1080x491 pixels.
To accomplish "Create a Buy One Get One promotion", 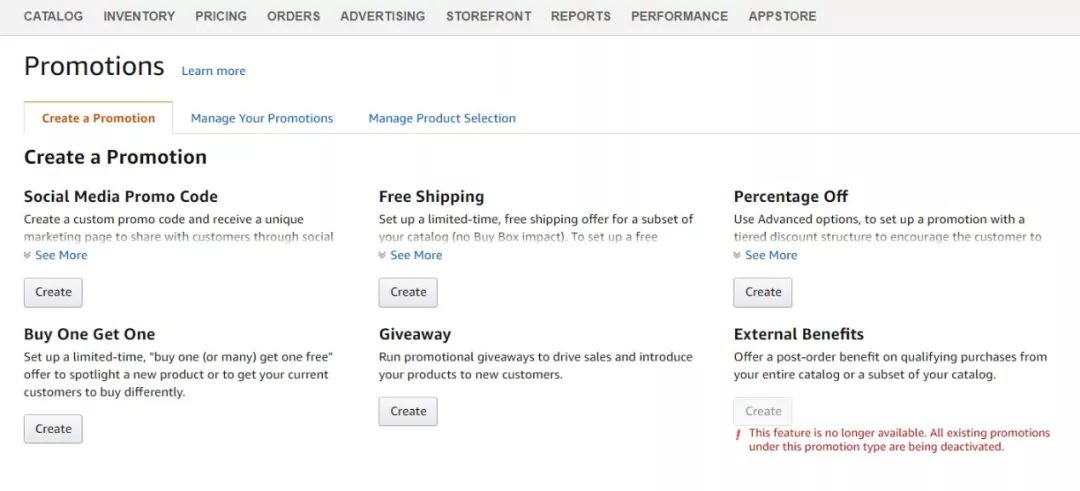I will [x=53, y=429].
